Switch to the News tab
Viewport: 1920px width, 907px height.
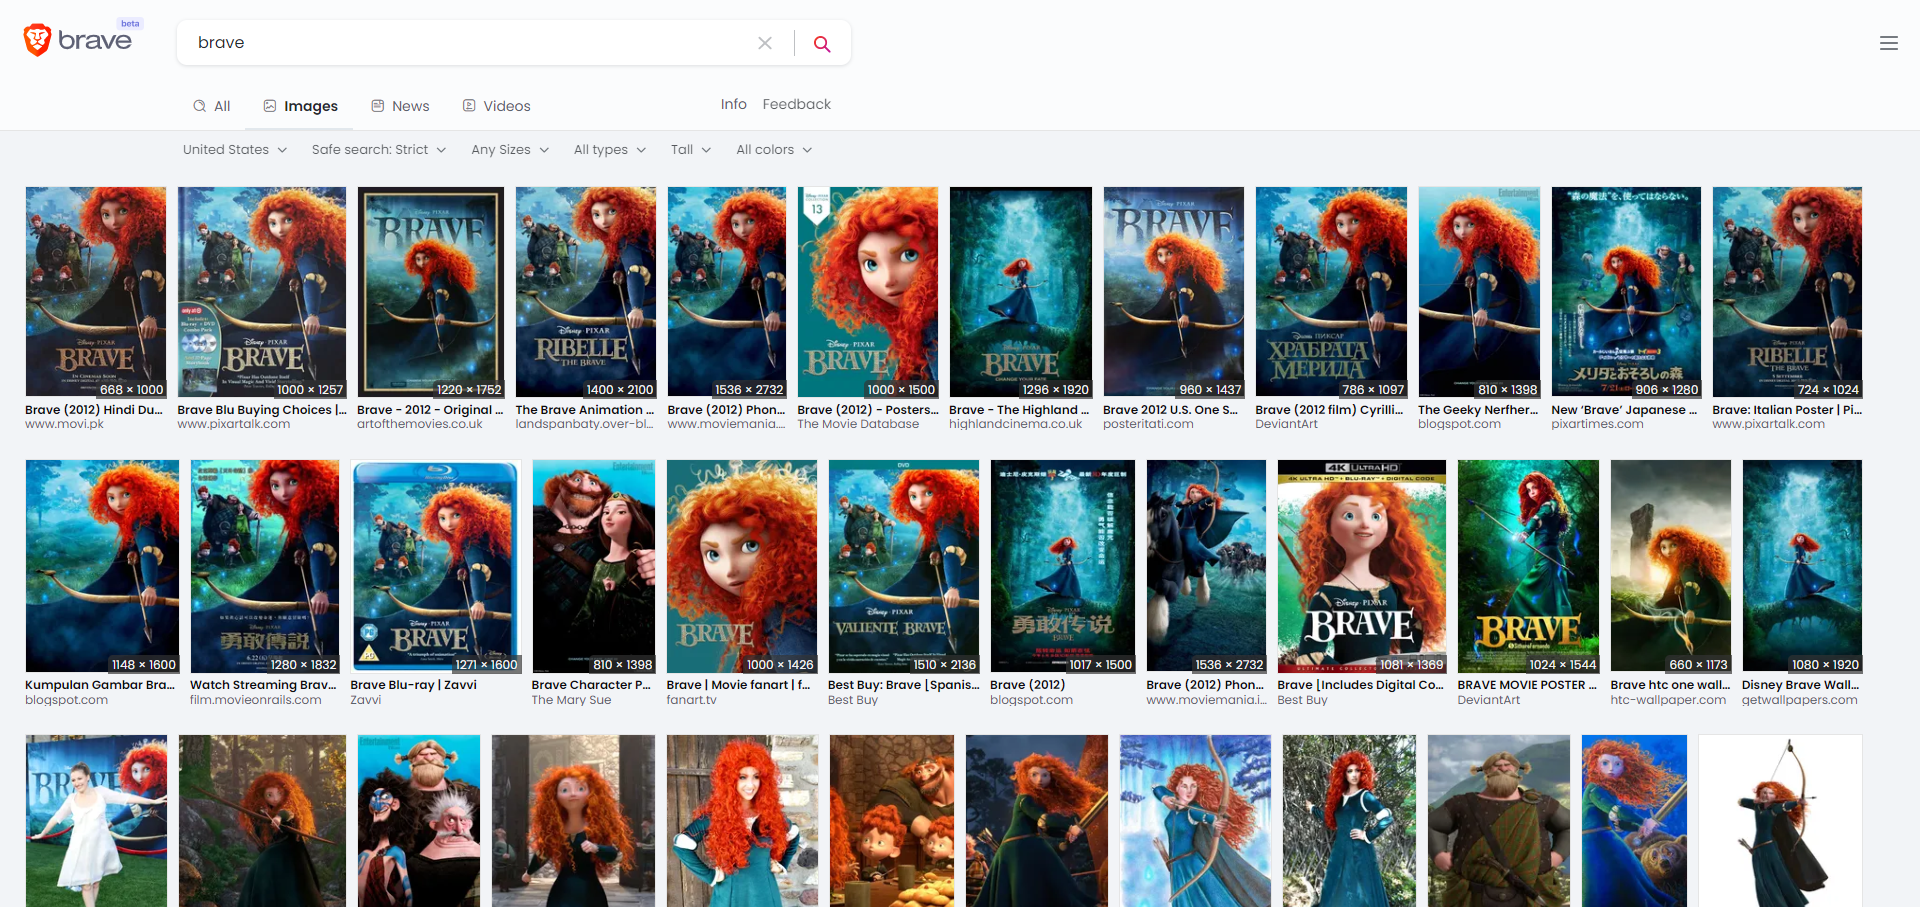click(x=400, y=106)
